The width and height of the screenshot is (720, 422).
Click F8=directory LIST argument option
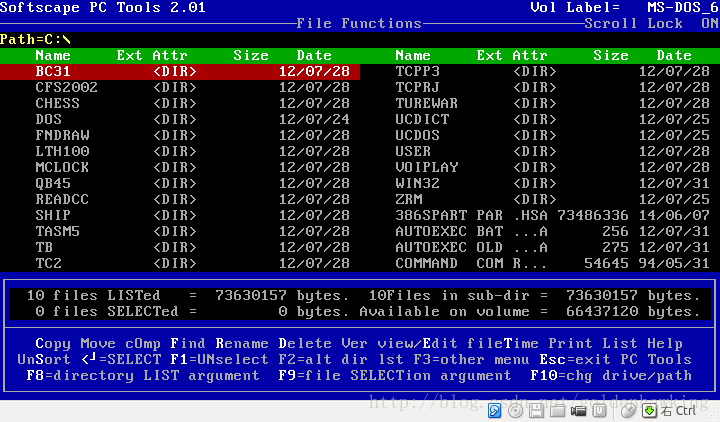[143, 376]
